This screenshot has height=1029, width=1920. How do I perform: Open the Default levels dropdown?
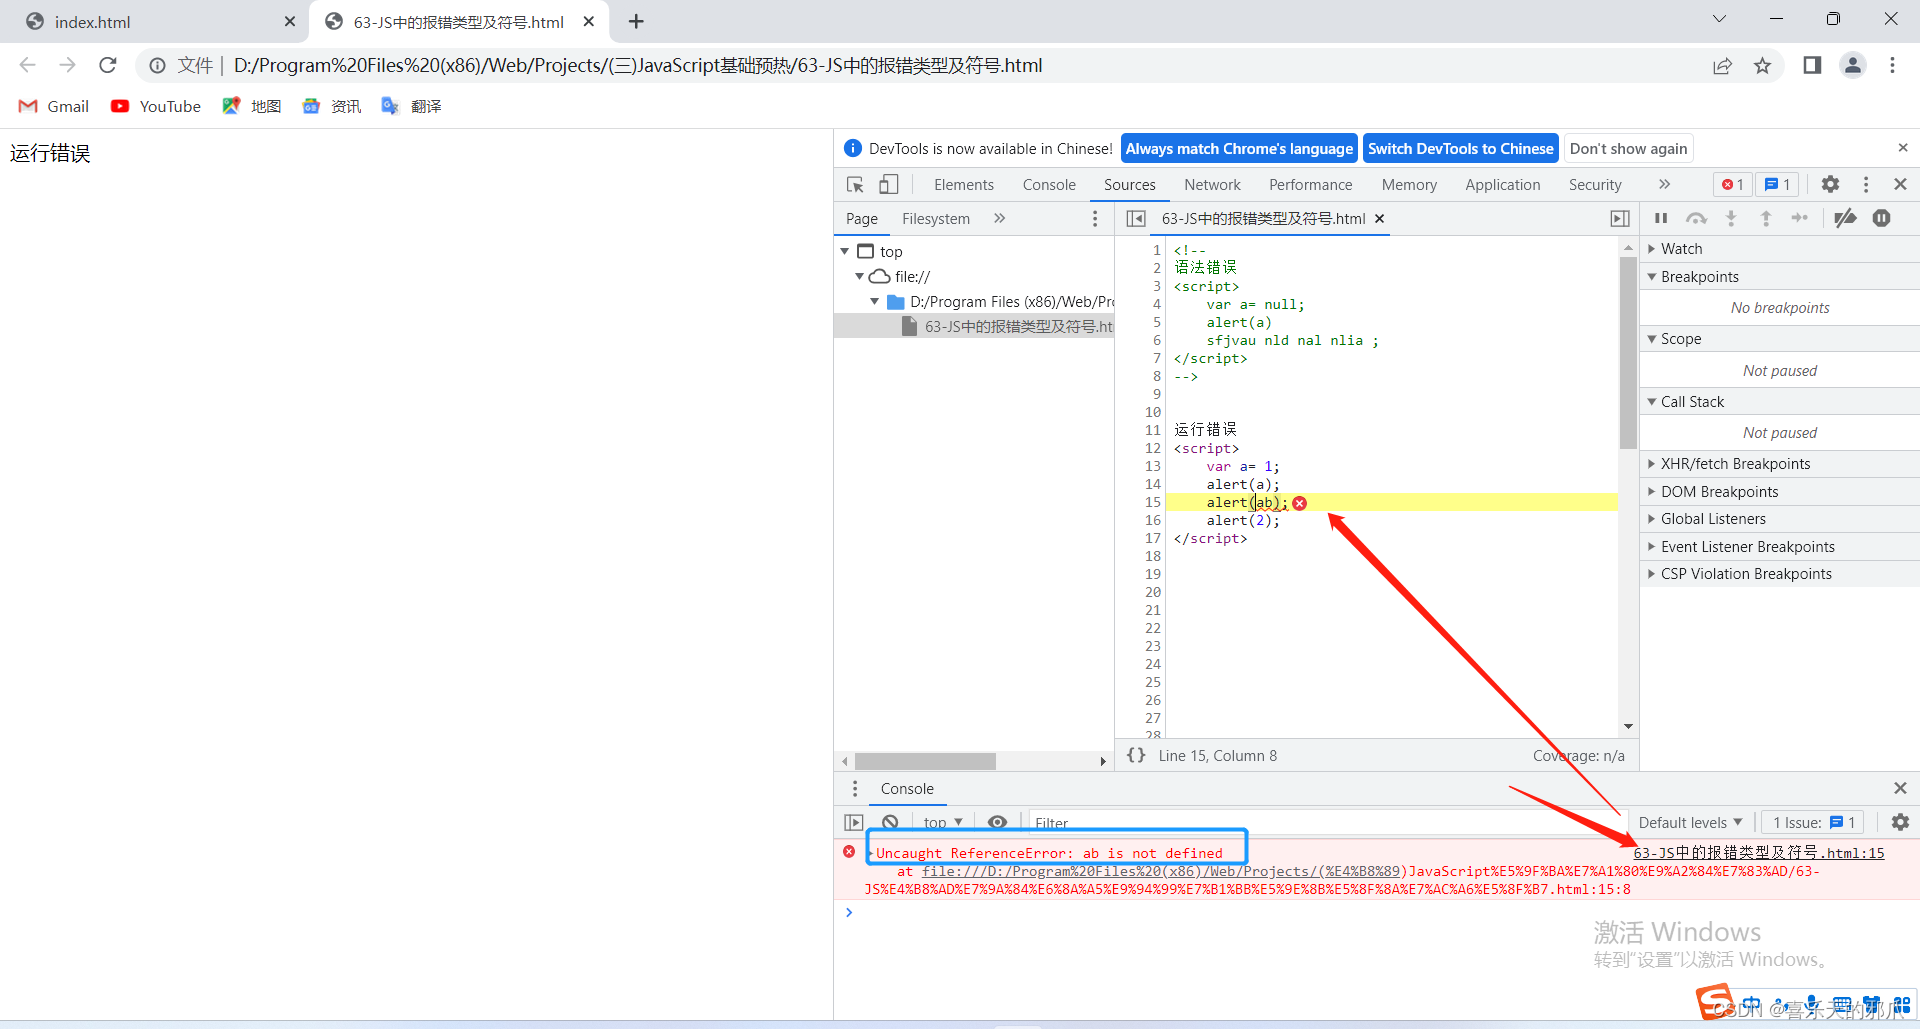[1690, 823]
